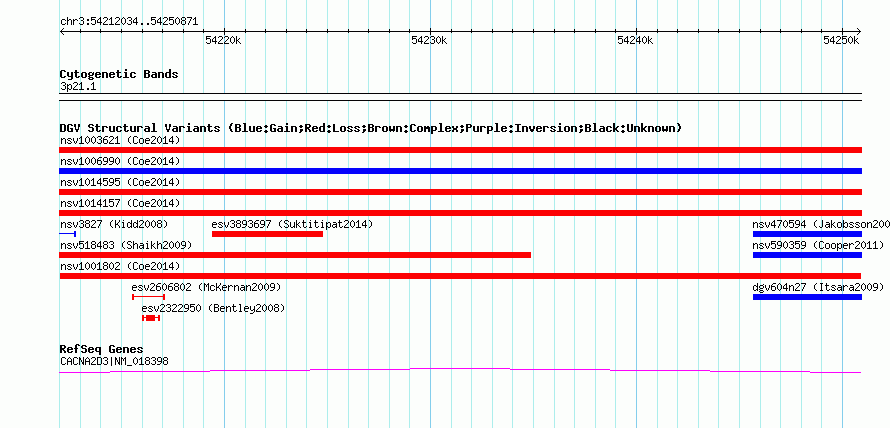Image resolution: width=890 pixels, height=428 pixels.
Task: Click the 54240k ruler tick label
Action: tap(636, 40)
